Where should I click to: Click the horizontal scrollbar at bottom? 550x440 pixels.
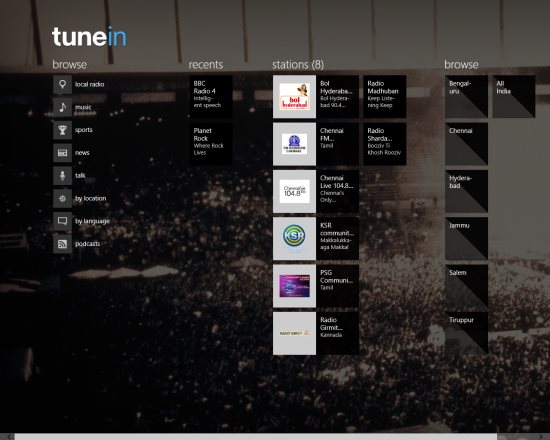256,436
